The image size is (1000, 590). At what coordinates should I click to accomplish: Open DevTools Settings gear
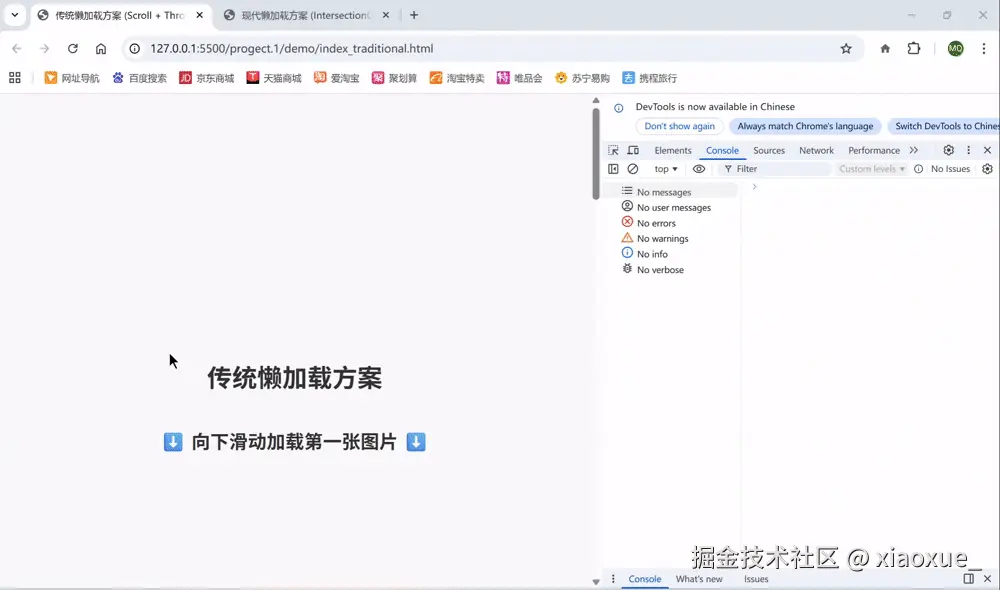pyautogui.click(x=948, y=149)
